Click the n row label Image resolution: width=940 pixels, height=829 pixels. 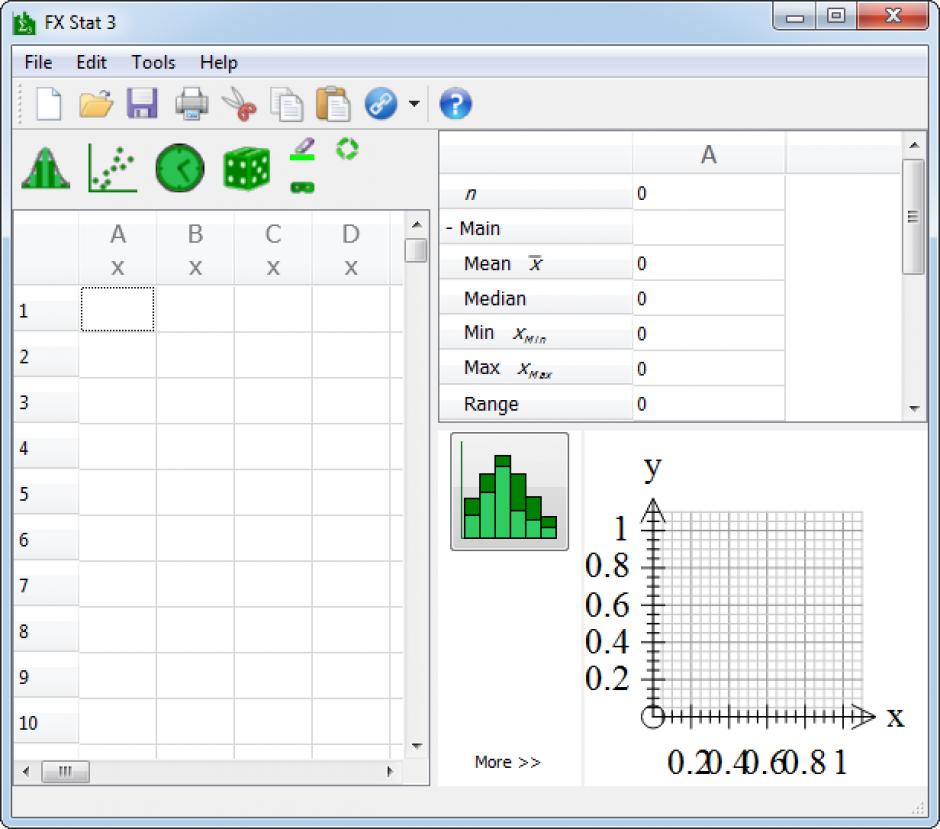pyautogui.click(x=536, y=194)
